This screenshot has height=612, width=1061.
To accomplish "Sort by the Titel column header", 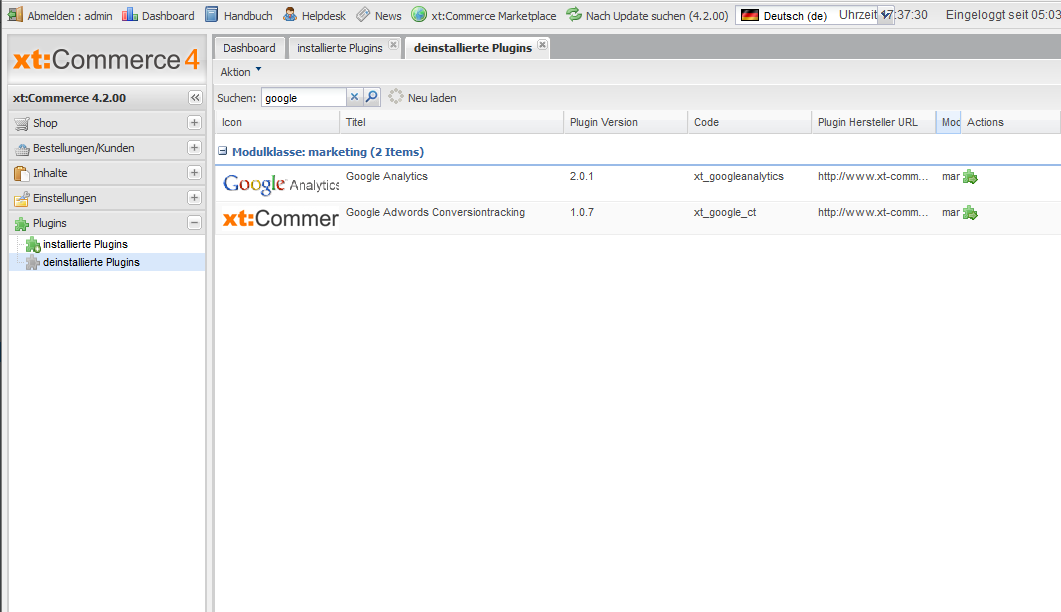I will click(x=451, y=123).
